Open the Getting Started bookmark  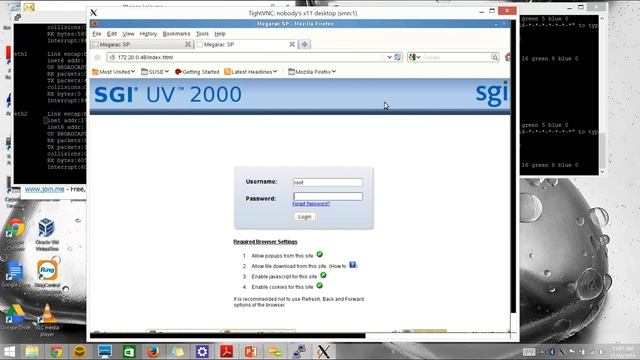coord(197,72)
